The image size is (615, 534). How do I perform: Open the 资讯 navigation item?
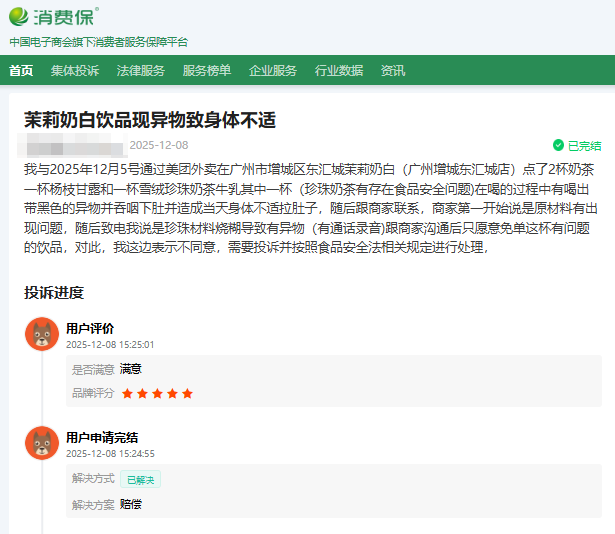click(x=393, y=70)
